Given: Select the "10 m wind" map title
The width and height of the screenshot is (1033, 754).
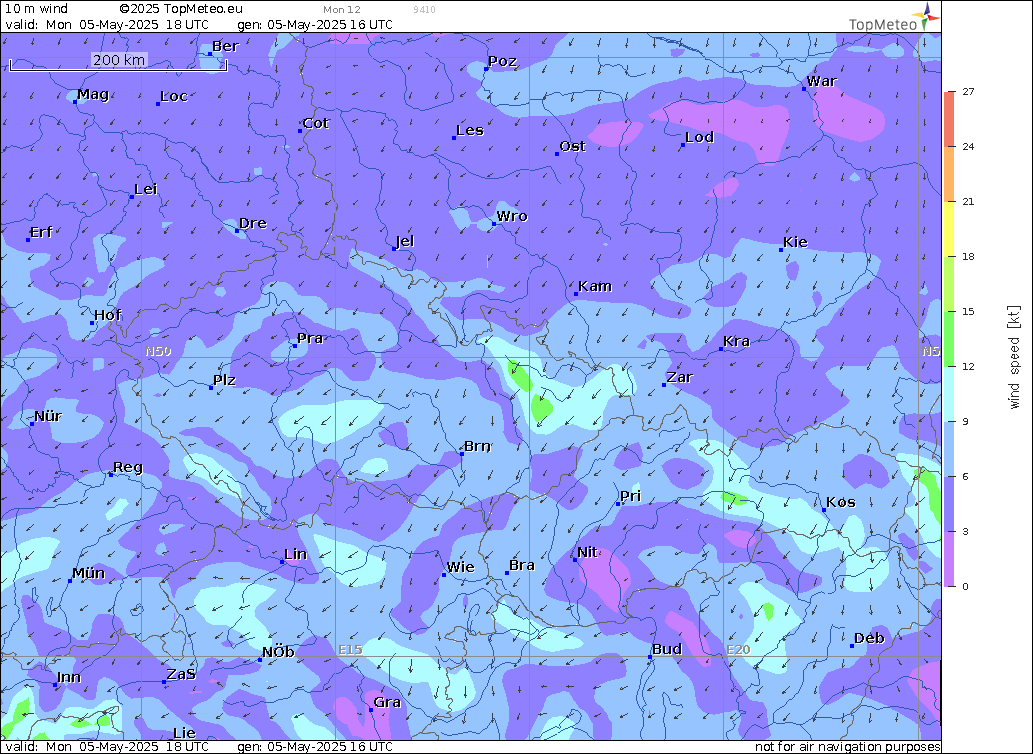Looking at the screenshot, I should point(36,9).
